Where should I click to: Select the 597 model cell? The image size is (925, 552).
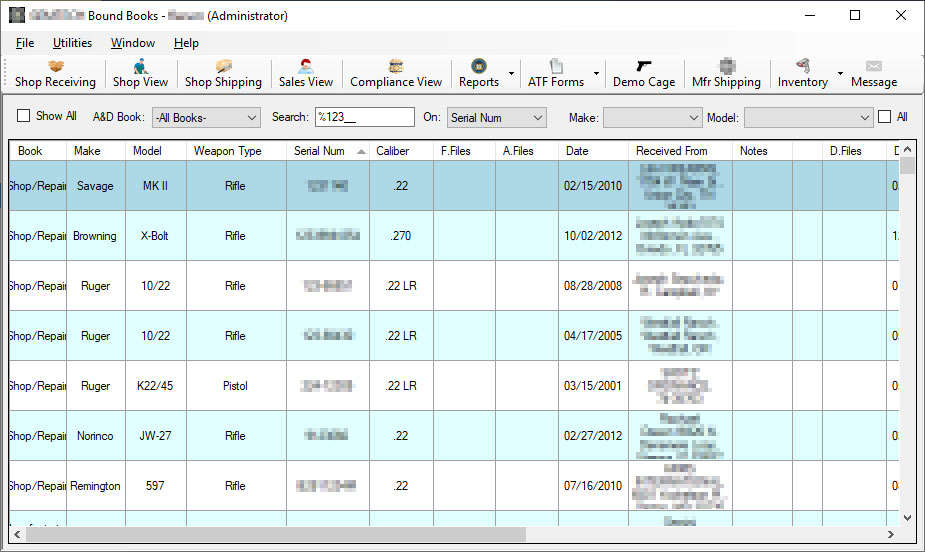[x=156, y=486]
